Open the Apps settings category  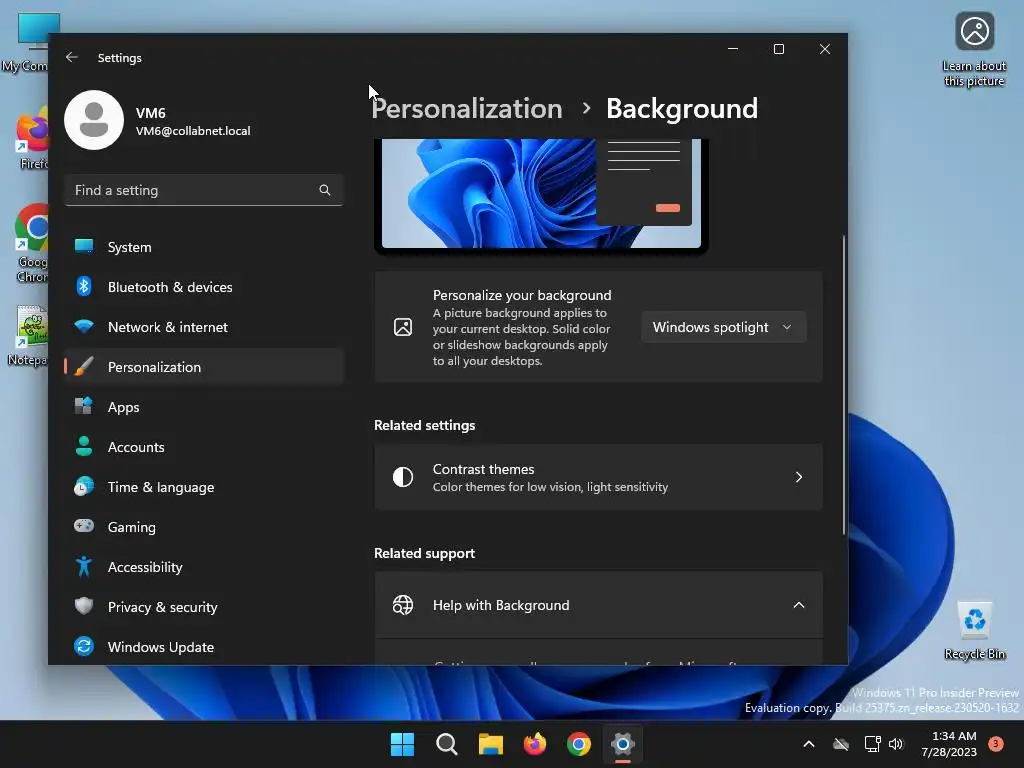pyautogui.click(x=204, y=406)
